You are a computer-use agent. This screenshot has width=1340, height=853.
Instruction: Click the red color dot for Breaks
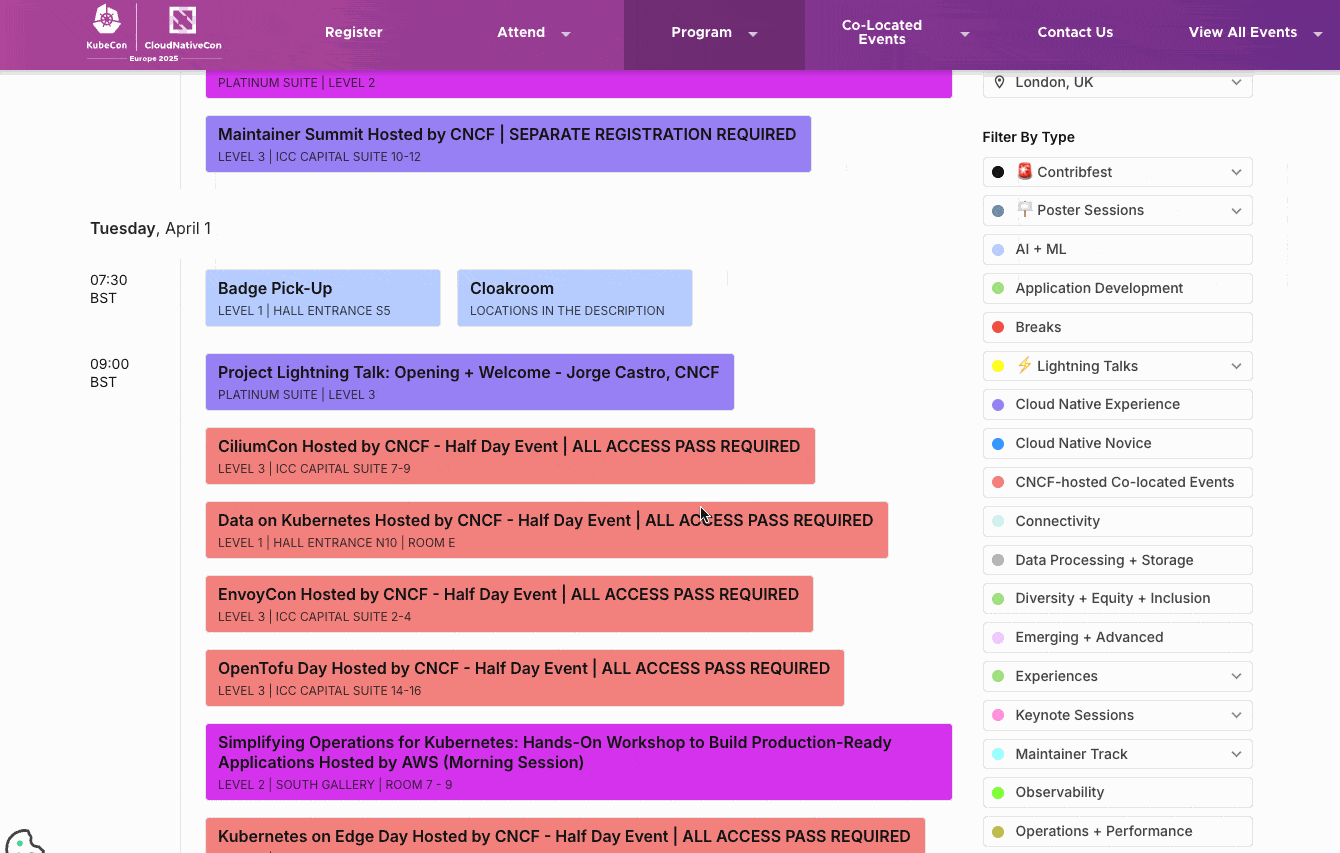[998, 327]
